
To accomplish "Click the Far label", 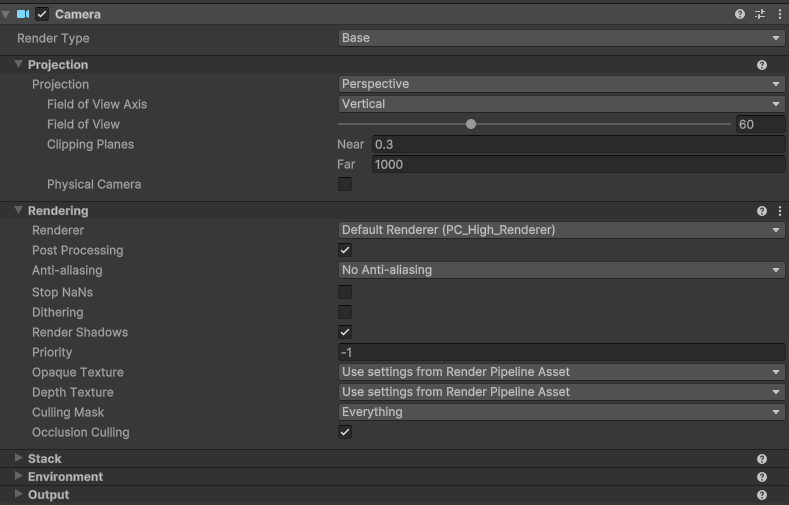I will (x=346, y=164).
